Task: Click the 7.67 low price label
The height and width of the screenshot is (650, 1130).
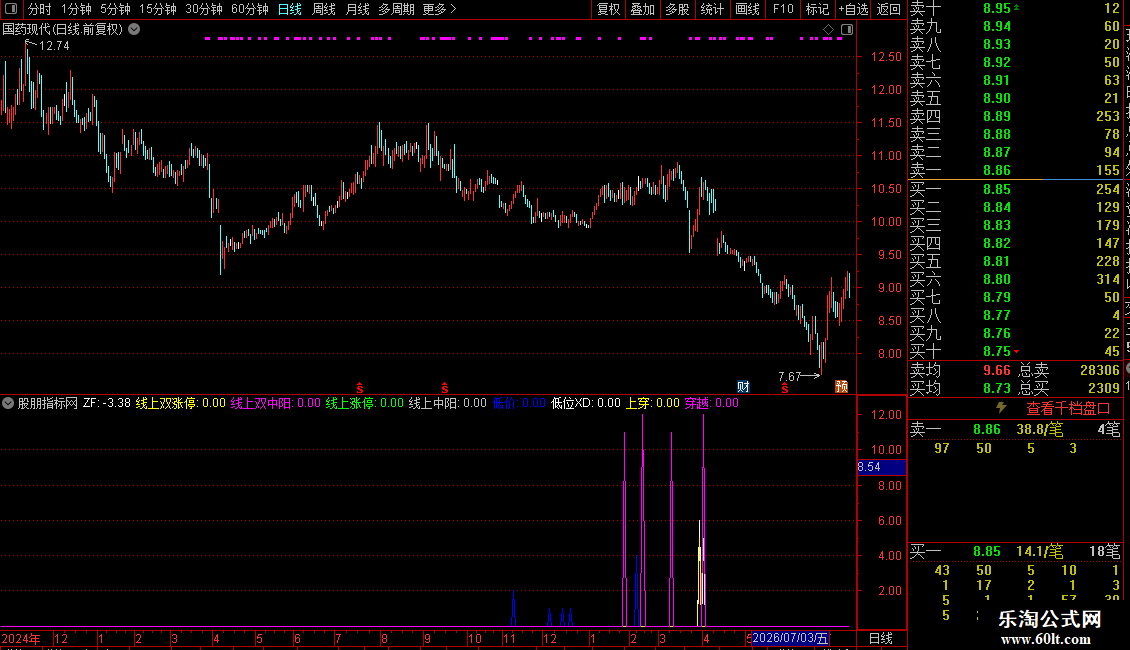Action: pos(789,377)
